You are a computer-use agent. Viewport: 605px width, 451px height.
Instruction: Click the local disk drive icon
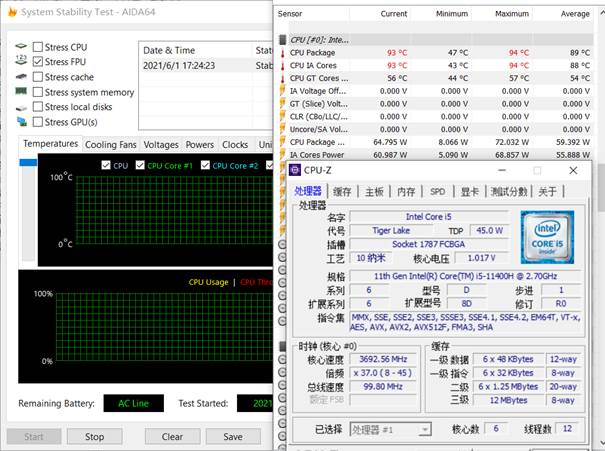21,108
